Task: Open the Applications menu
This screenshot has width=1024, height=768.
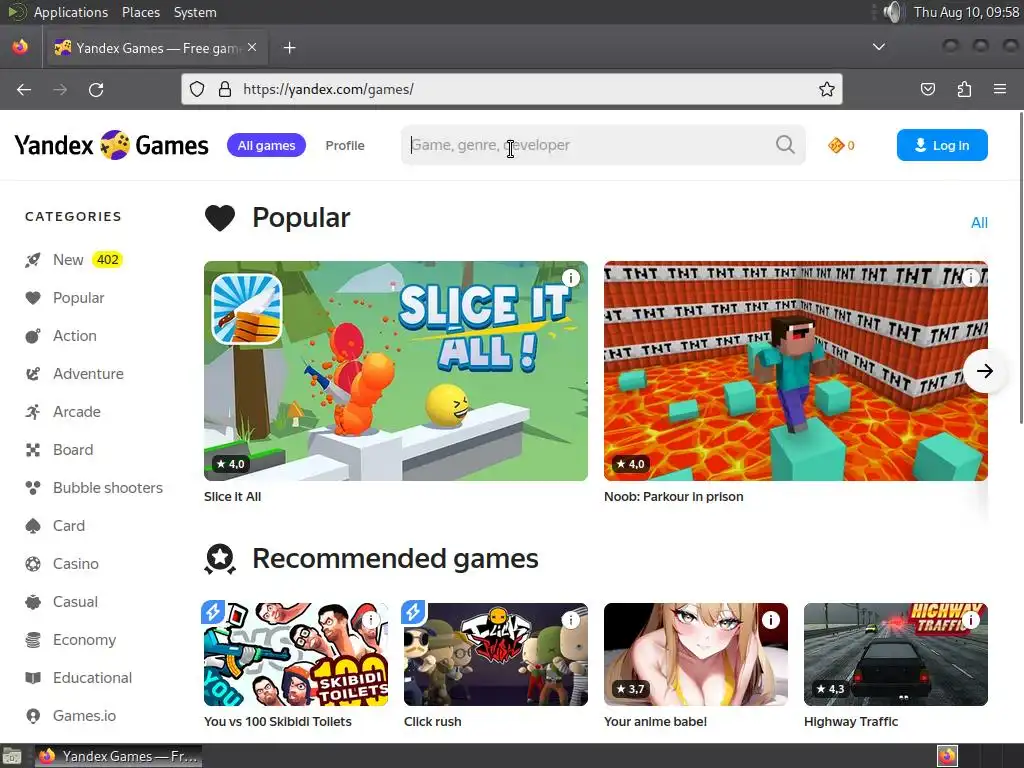Action: [x=71, y=12]
